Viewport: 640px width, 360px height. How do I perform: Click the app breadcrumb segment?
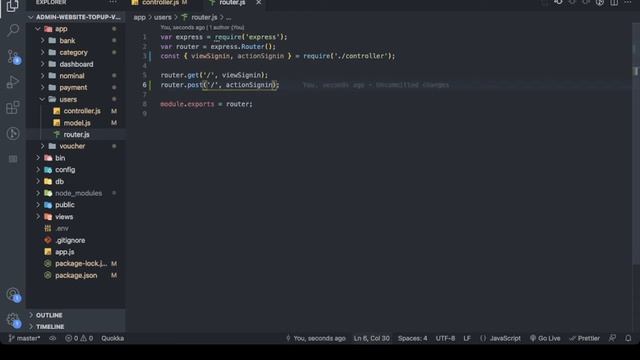tap(139, 17)
